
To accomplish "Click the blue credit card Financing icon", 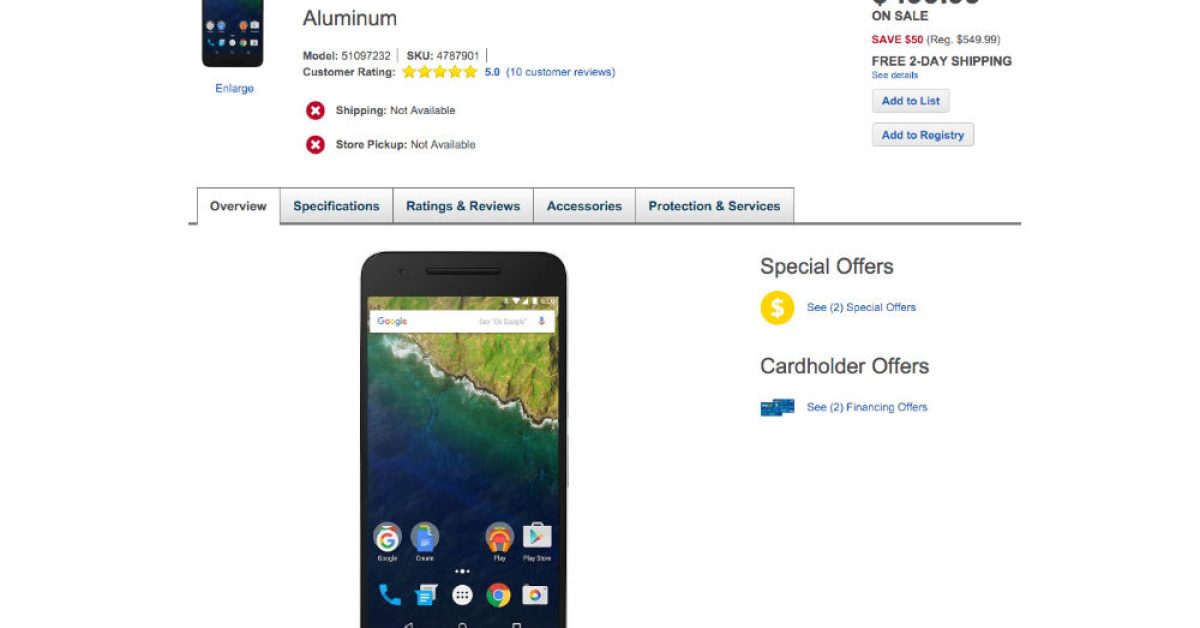I will (777, 407).
